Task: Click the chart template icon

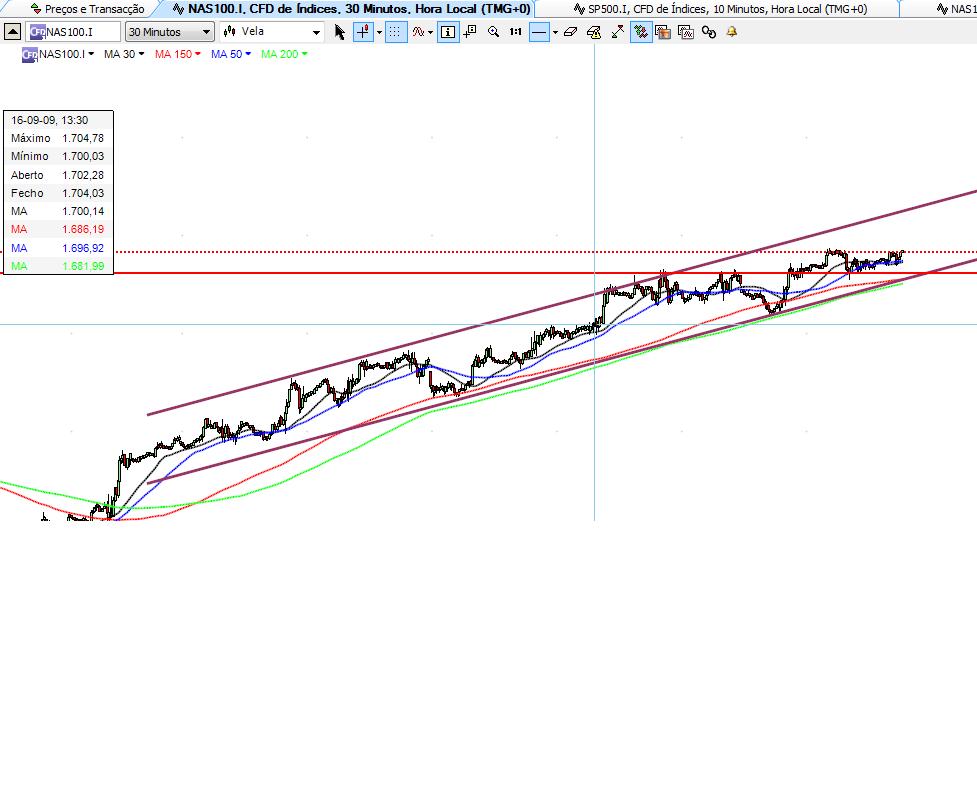Action: coord(663,32)
